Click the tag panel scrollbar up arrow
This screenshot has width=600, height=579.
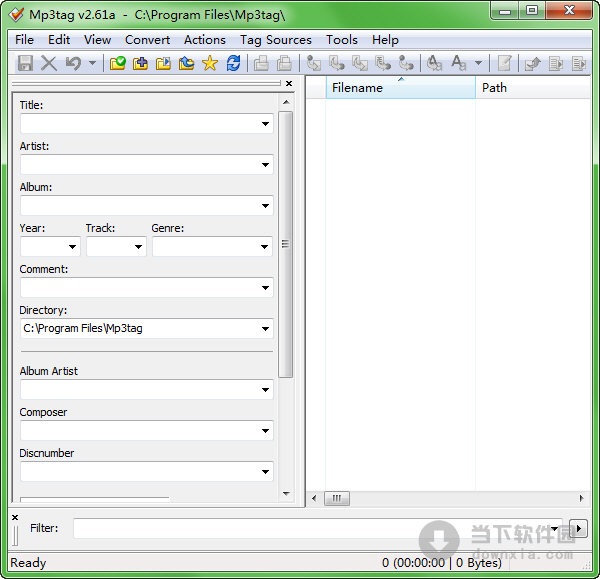tap(286, 102)
